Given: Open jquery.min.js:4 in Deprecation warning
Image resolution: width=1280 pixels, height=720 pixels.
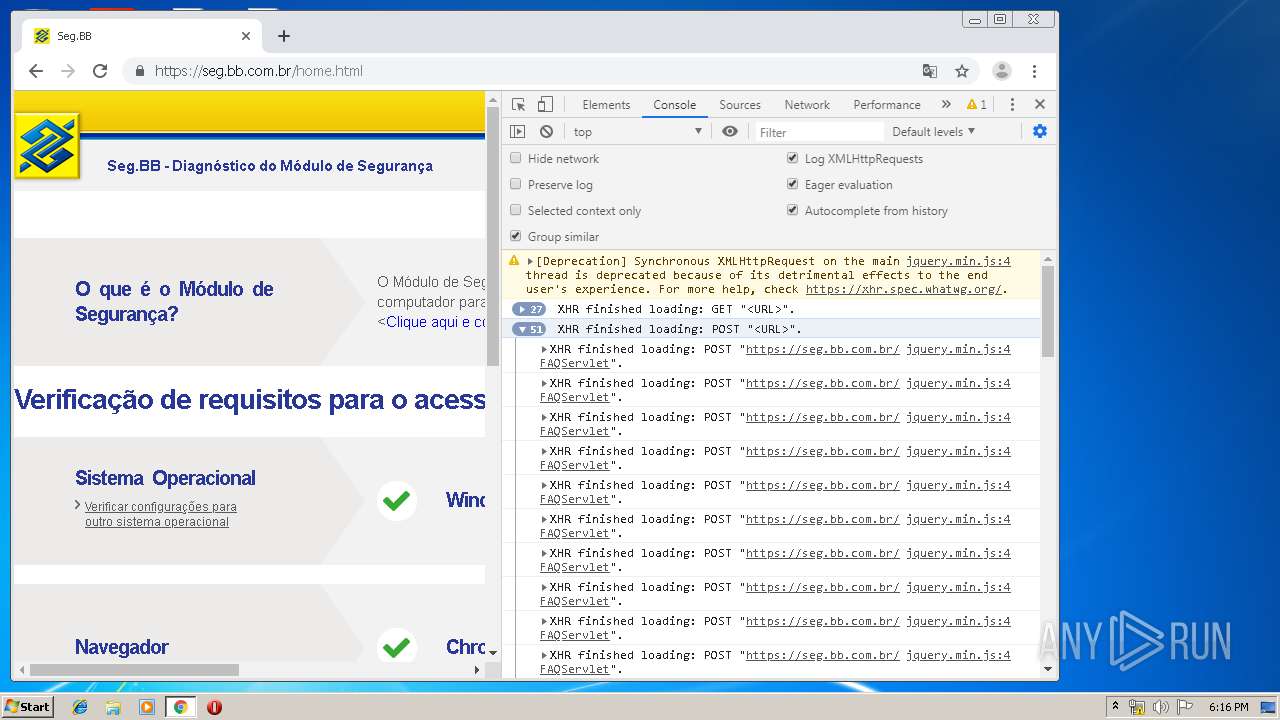Looking at the screenshot, I should pos(958,261).
